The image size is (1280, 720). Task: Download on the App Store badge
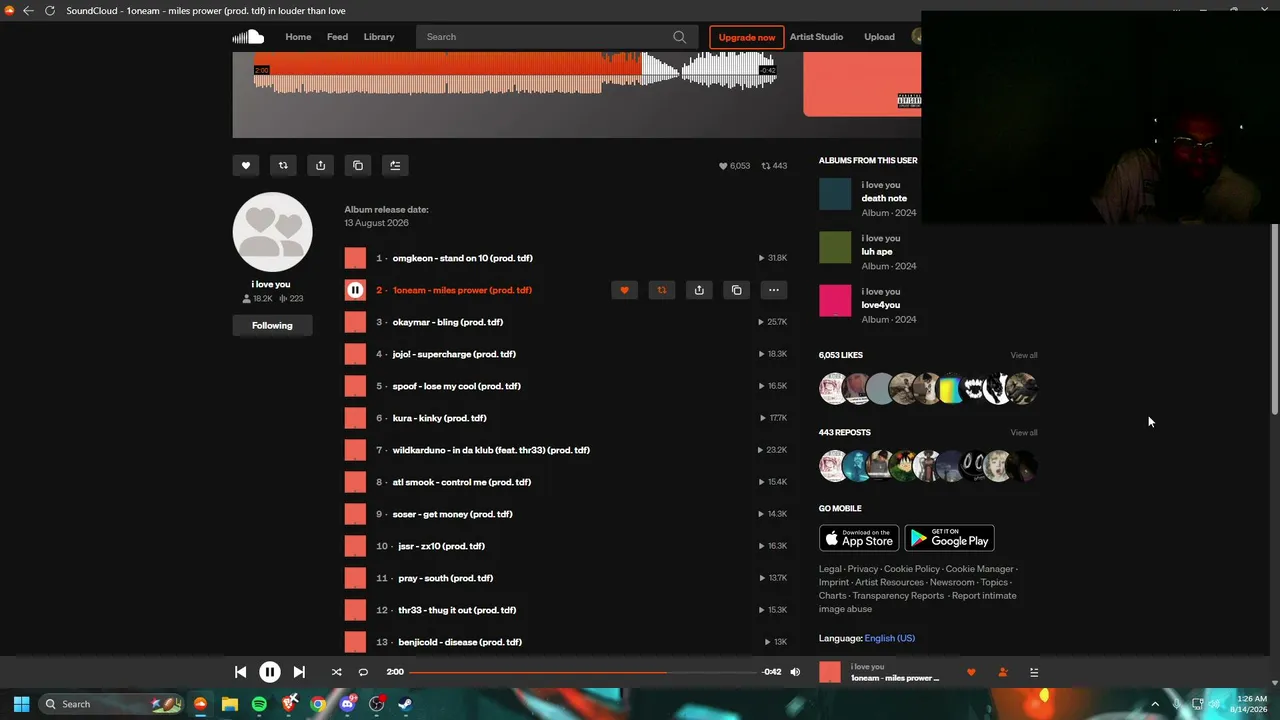point(859,538)
